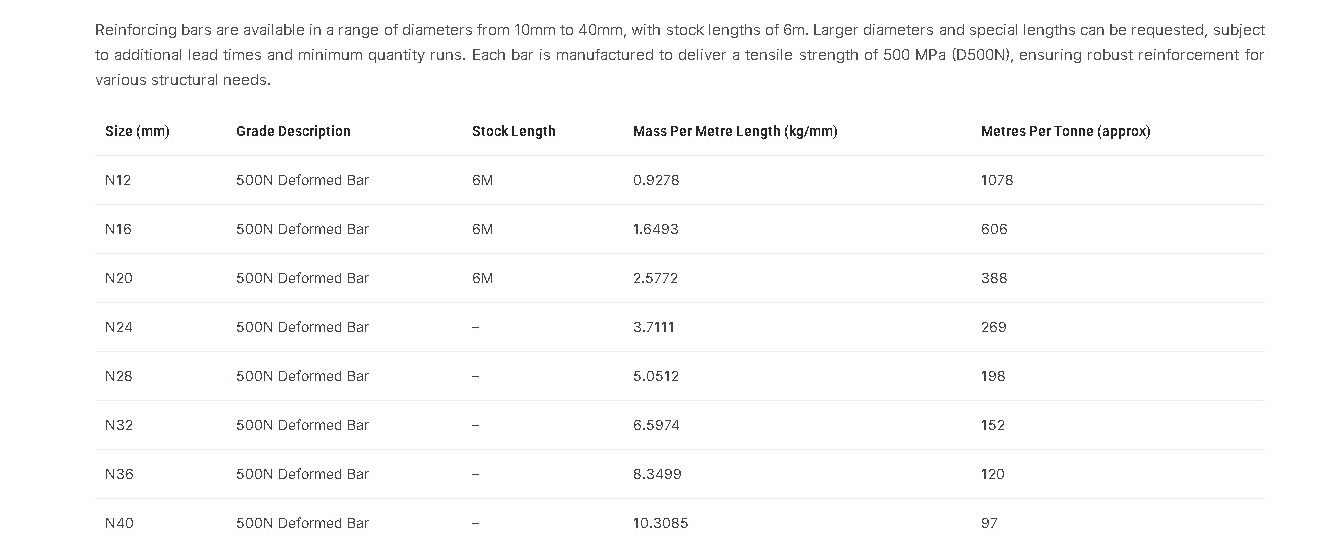The width and height of the screenshot is (1338, 551).
Task: Click the 8.3499 mass value
Action: click(657, 474)
